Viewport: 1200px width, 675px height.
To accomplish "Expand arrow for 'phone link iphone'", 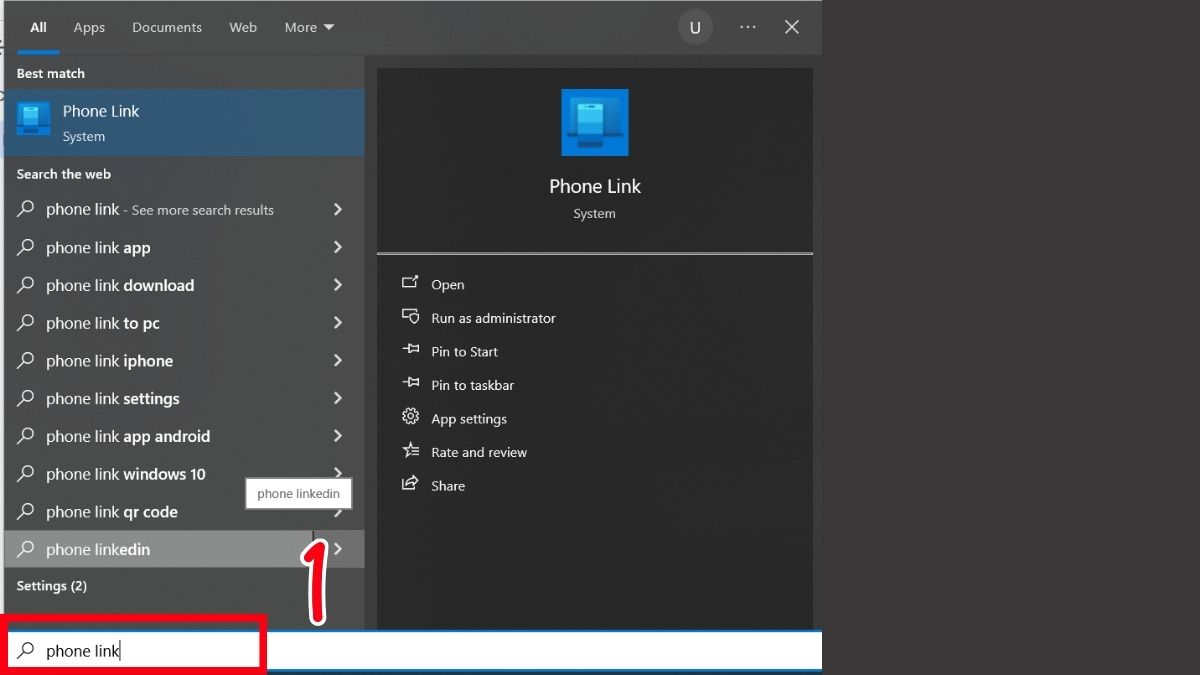I will pyautogui.click(x=338, y=360).
